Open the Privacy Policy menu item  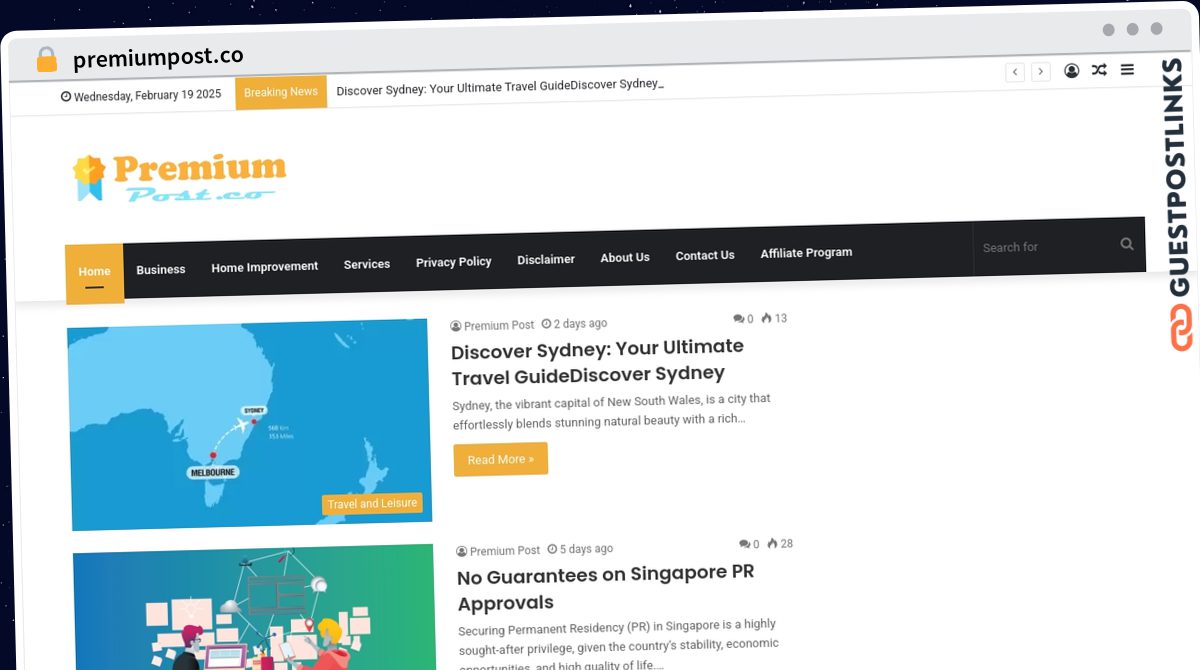(x=454, y=262)
